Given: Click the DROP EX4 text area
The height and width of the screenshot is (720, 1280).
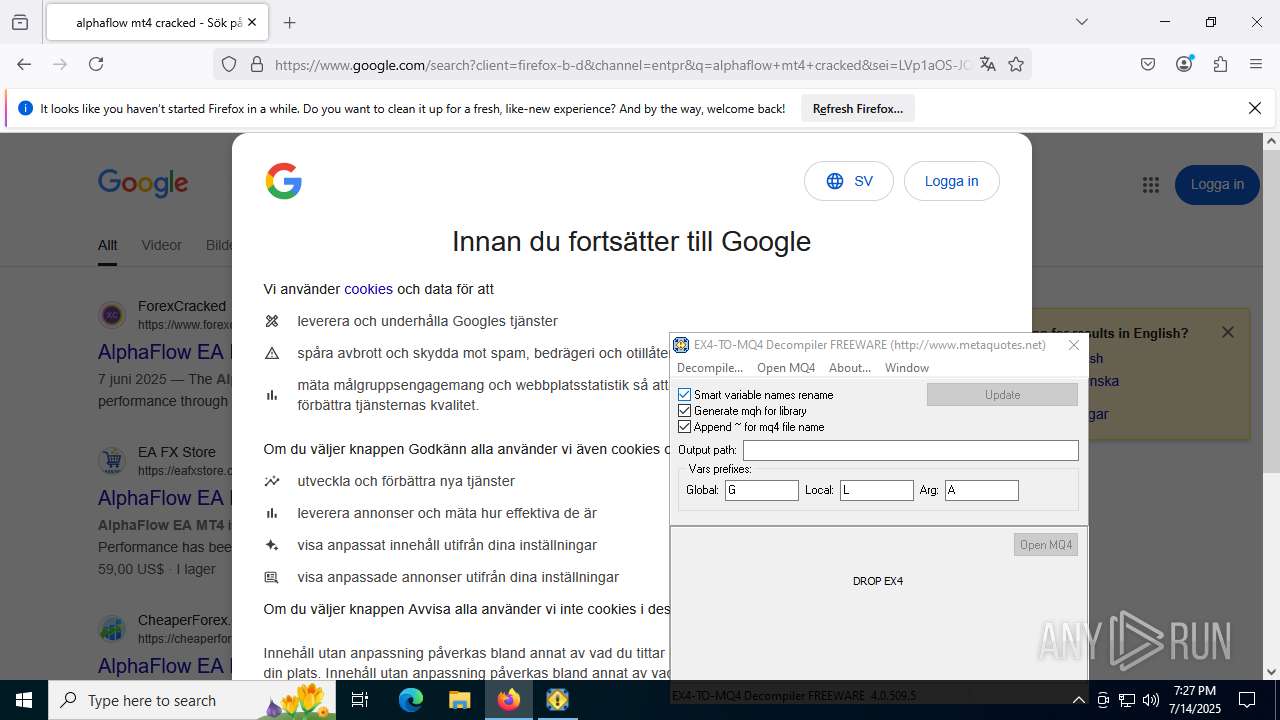Looking at the screenshot, I should 878,581.
